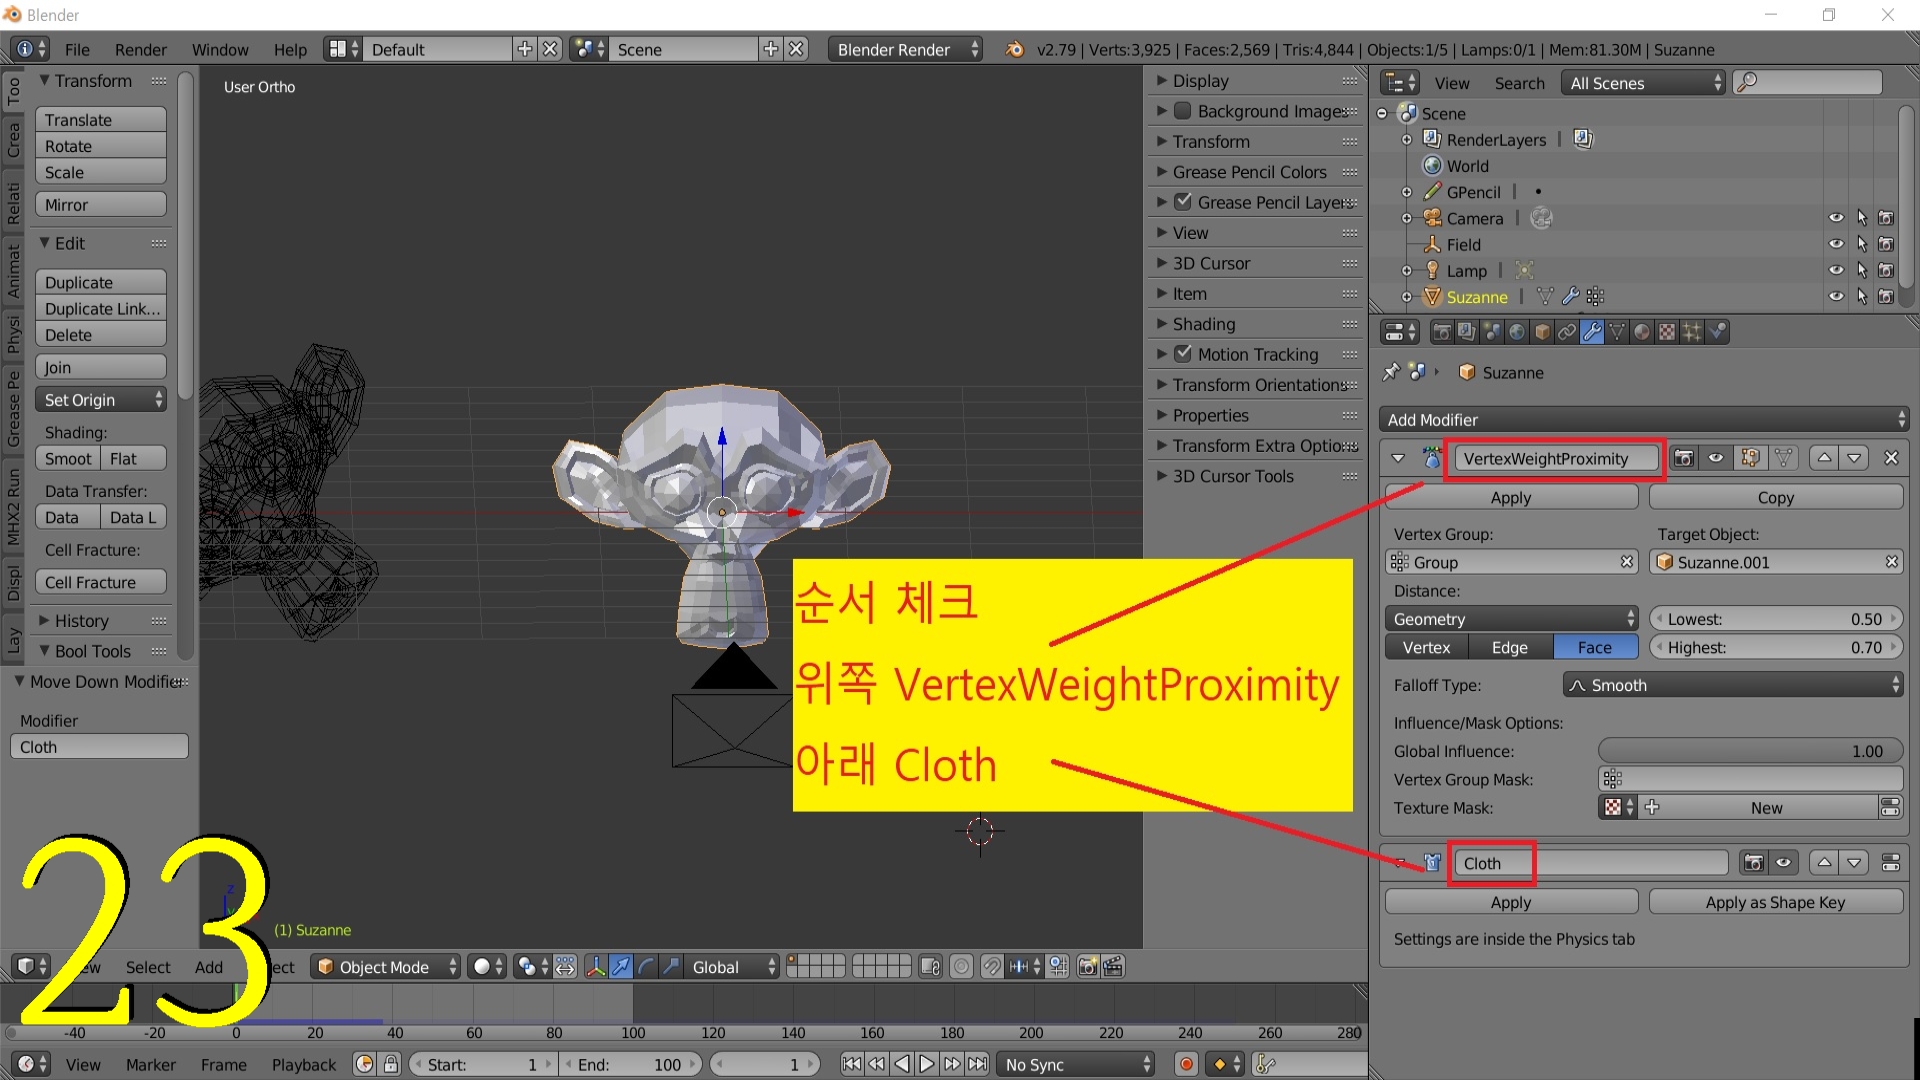
Task: Move Cloth modifier up
Action: 1825,863
